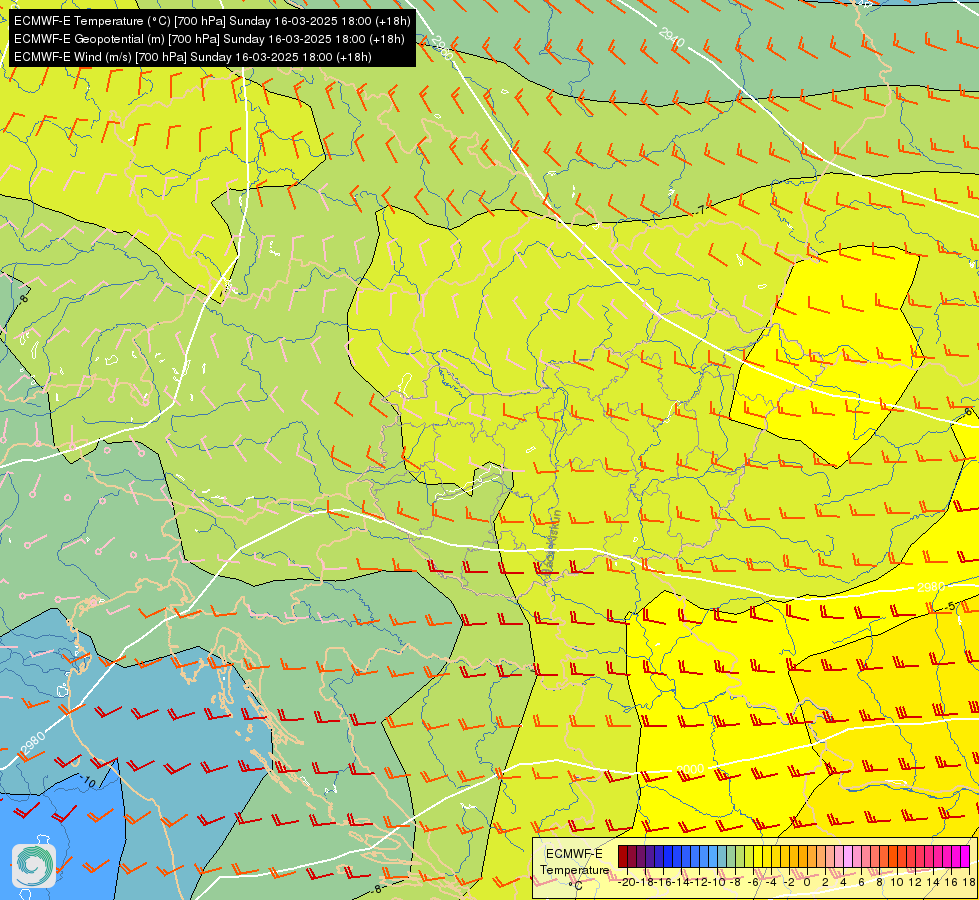
Task: Select the 'ECMWF-E Temperature (°C) [700 hPa]' title line
Action: (x=212, y=21)
